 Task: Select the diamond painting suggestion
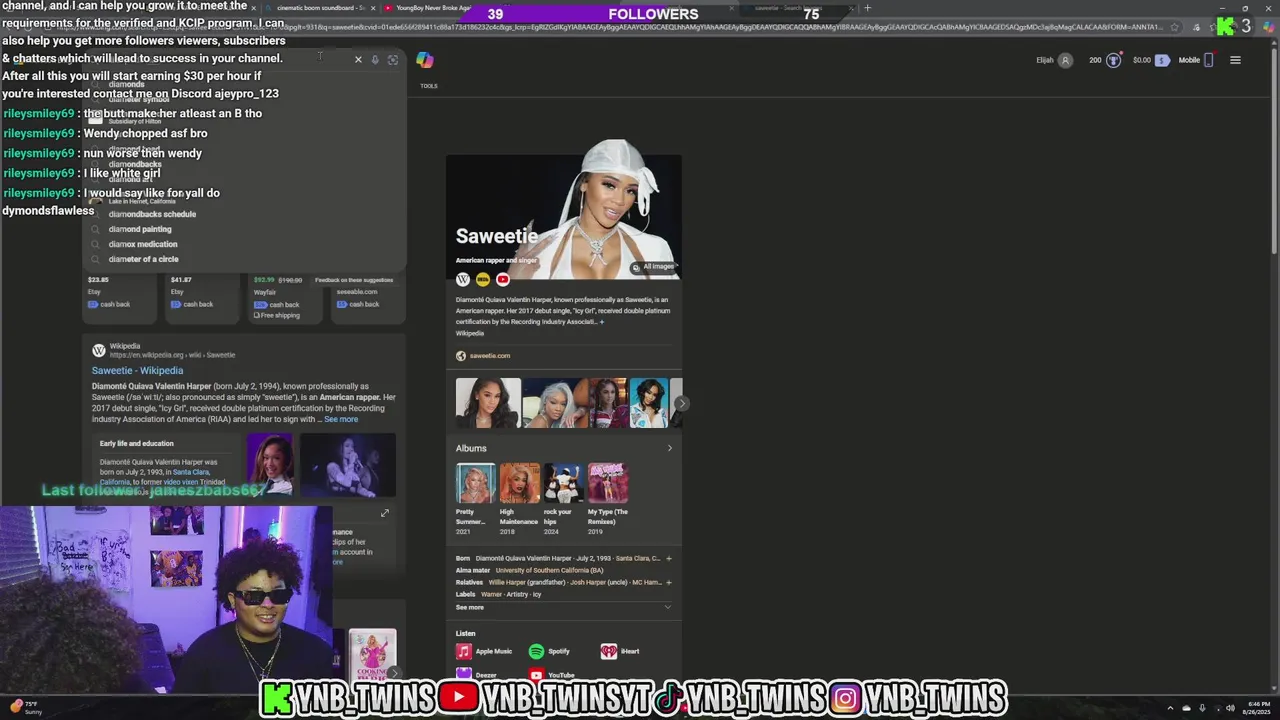pos(140,229)
